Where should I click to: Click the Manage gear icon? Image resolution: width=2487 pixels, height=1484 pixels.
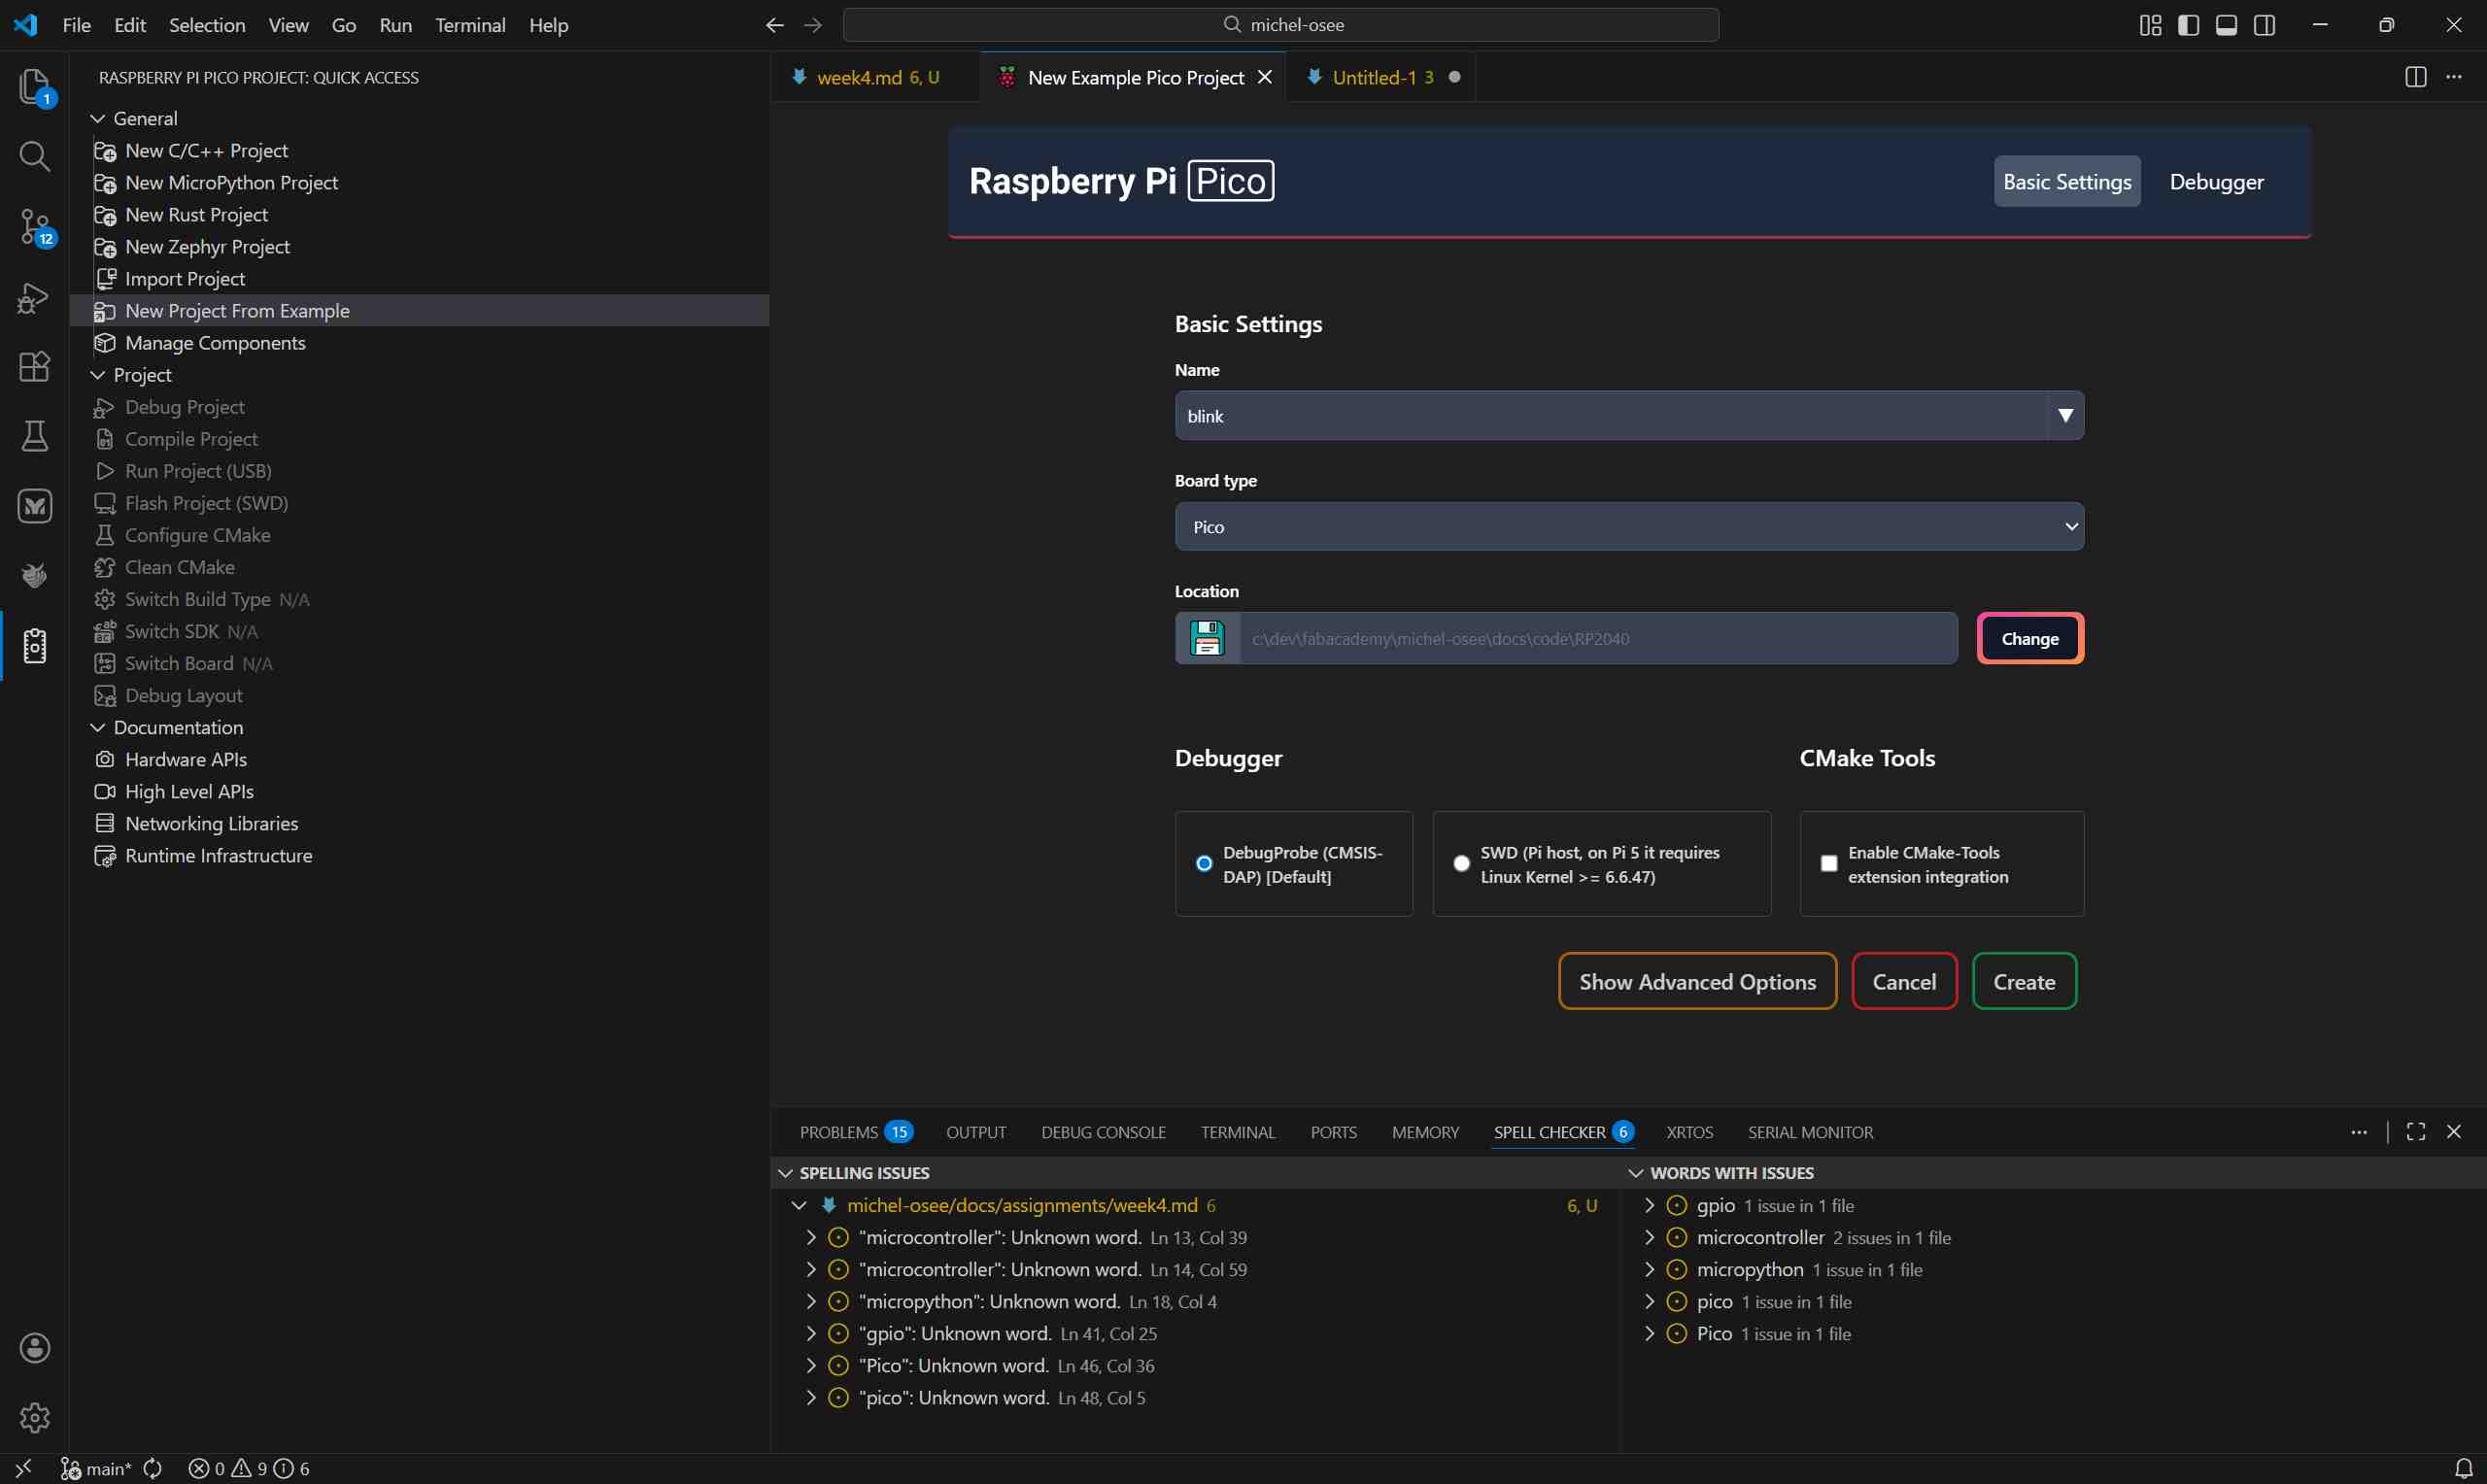(35, 1417)
